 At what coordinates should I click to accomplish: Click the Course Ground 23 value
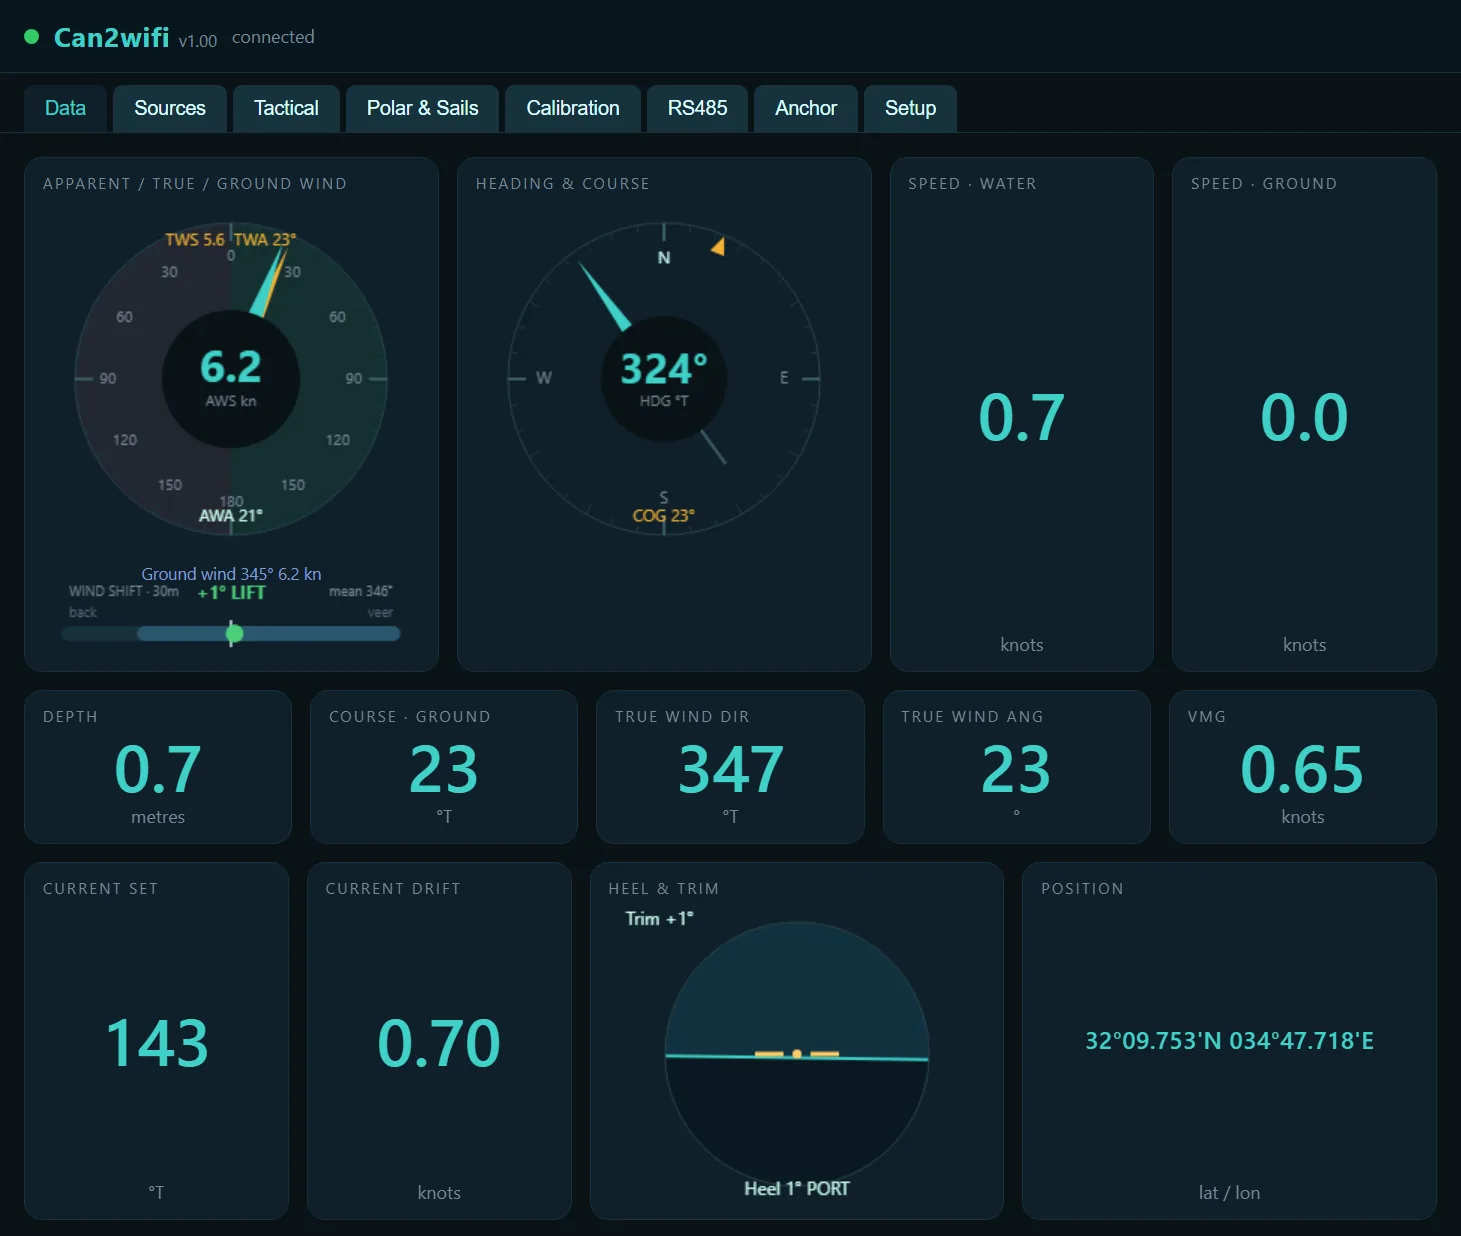[x=444, y=769]
